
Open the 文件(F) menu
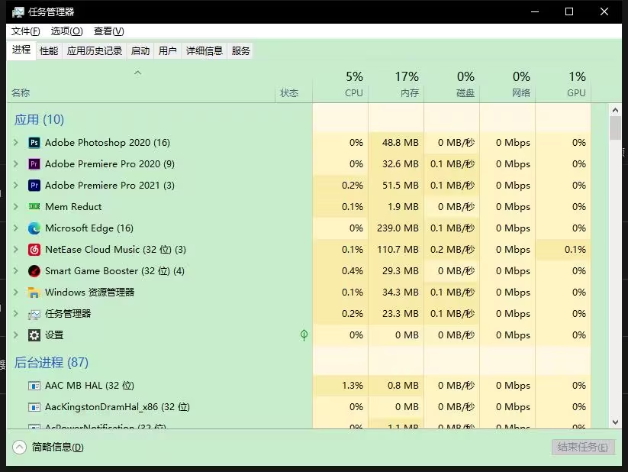(26, 31)
